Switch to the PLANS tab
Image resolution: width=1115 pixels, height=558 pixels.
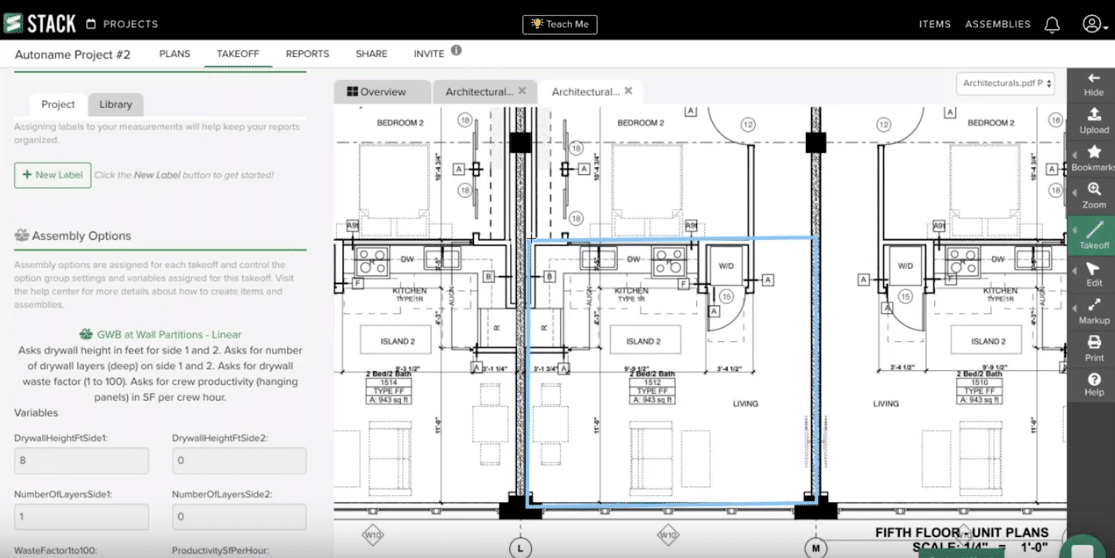(175, 54)
